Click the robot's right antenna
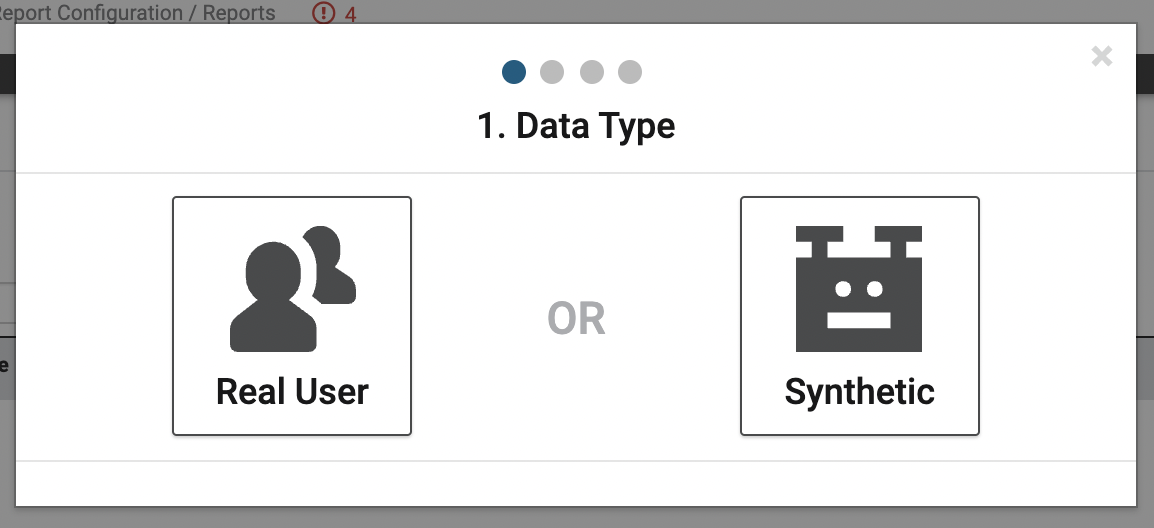The height and width of the screenshot is (528, 1154). (898, 241)
